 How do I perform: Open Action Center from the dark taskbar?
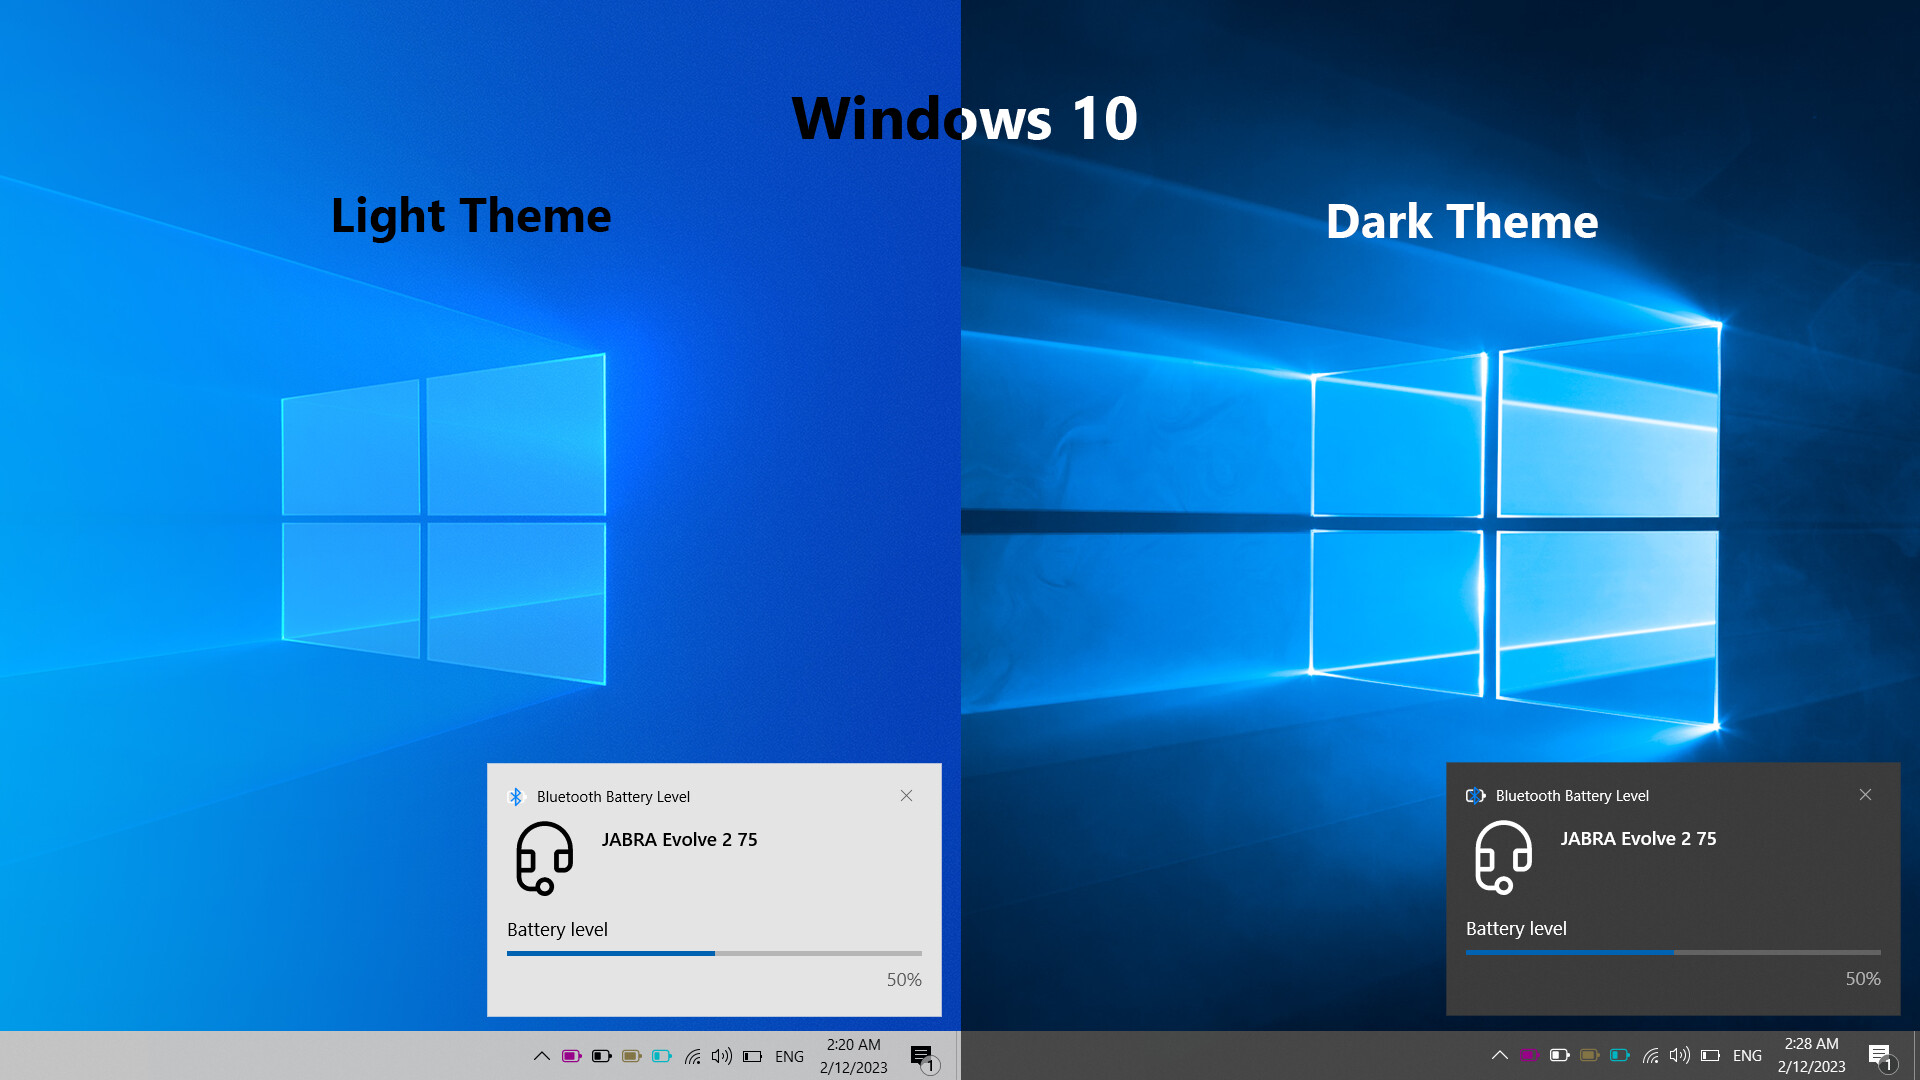(1878, 1054)
